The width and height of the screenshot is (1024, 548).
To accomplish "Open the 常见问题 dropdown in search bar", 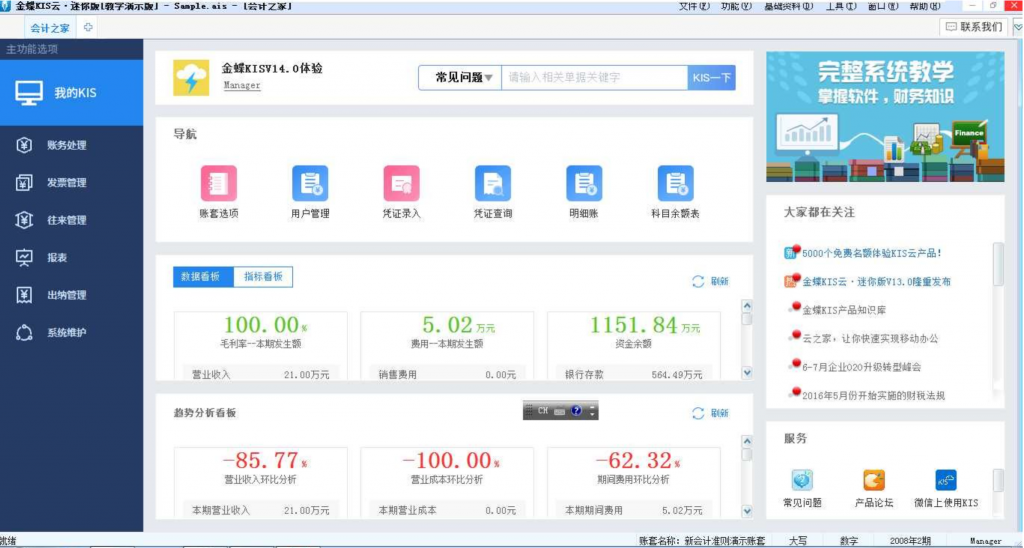I will point(460,78).
